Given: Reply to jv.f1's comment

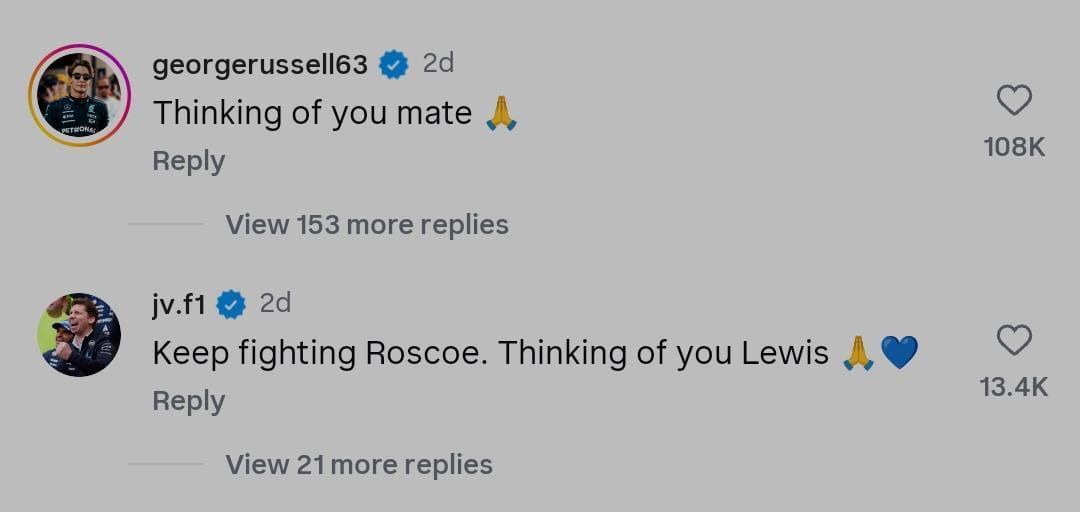Looking at the screenshot, I should click(x=188, y=401).
